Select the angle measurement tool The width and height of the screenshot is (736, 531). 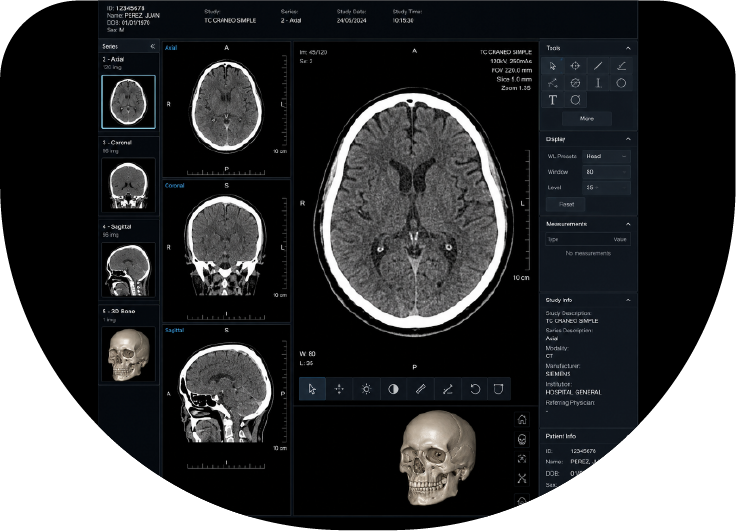pyautogui.click(x=621, y=66)
